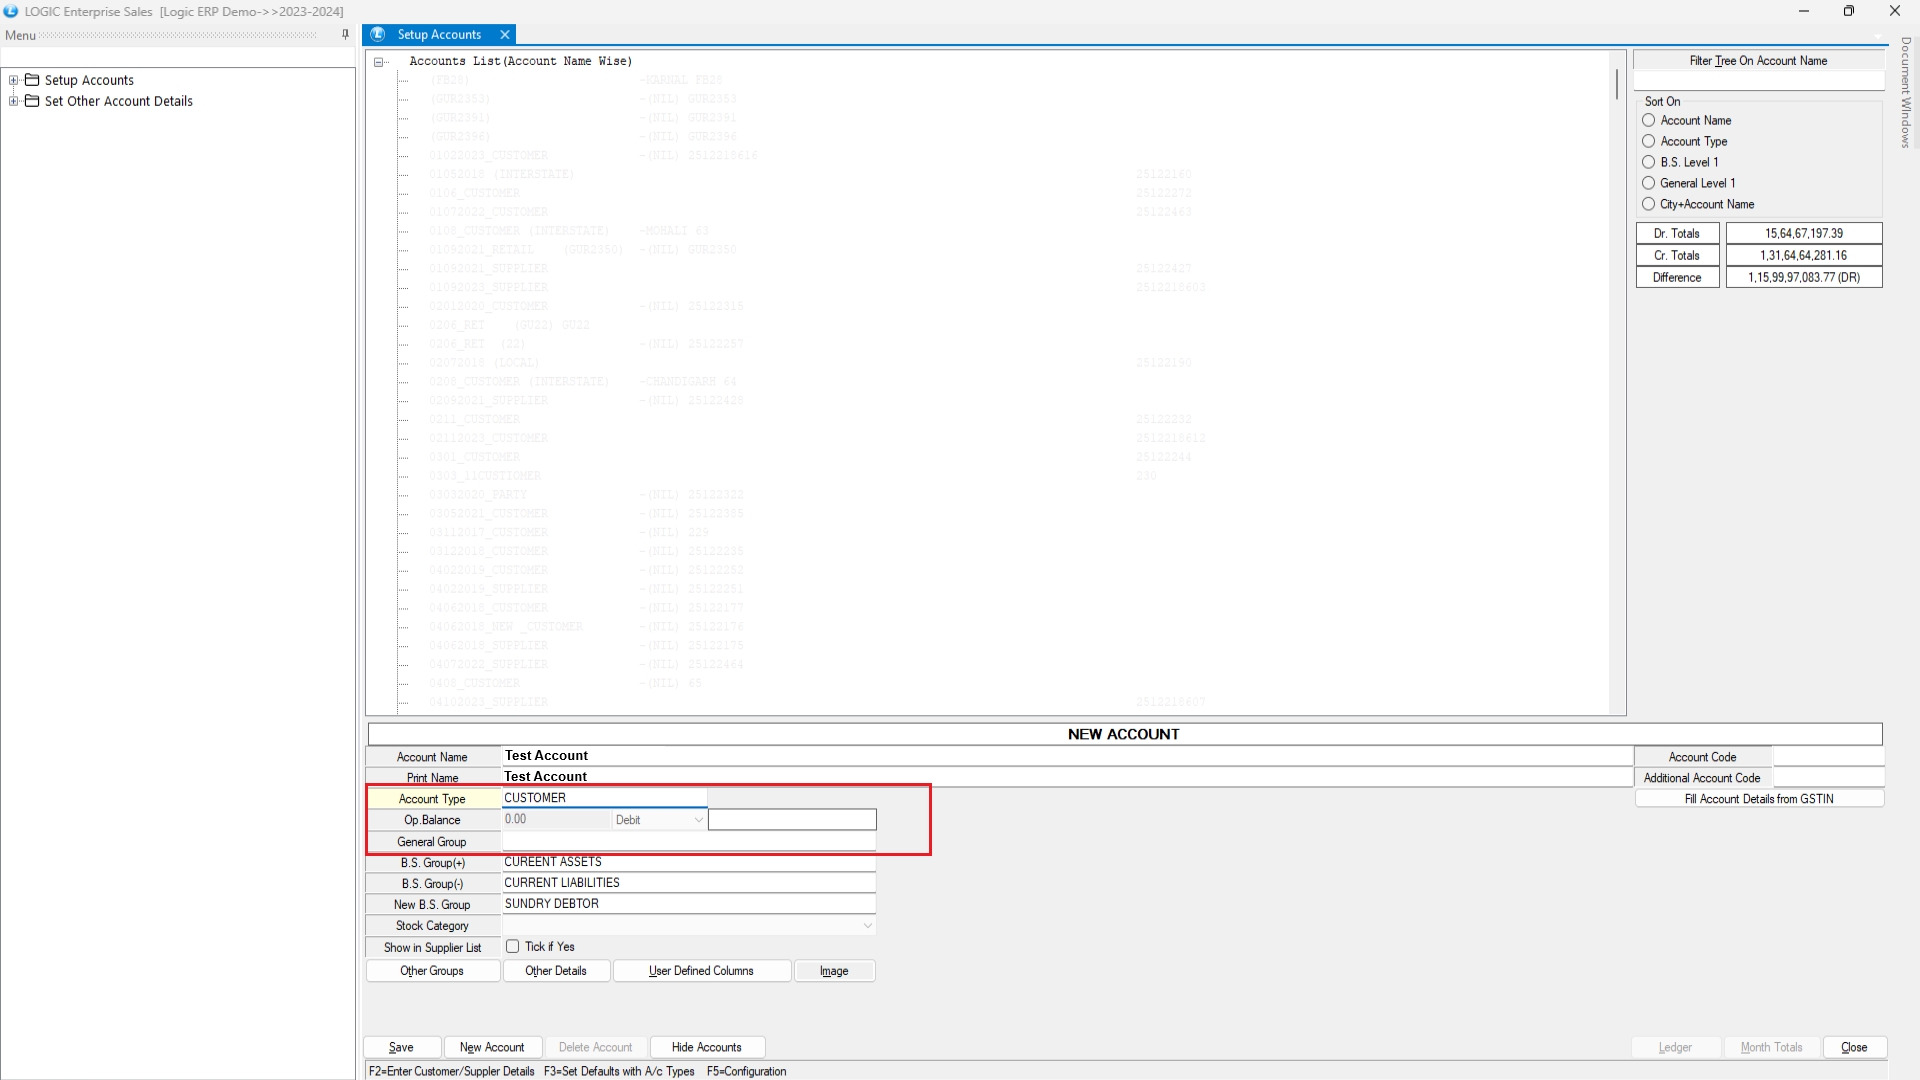
Task: Open the Debit/Credit balance dropdown
Action: [x=698, y=820]
